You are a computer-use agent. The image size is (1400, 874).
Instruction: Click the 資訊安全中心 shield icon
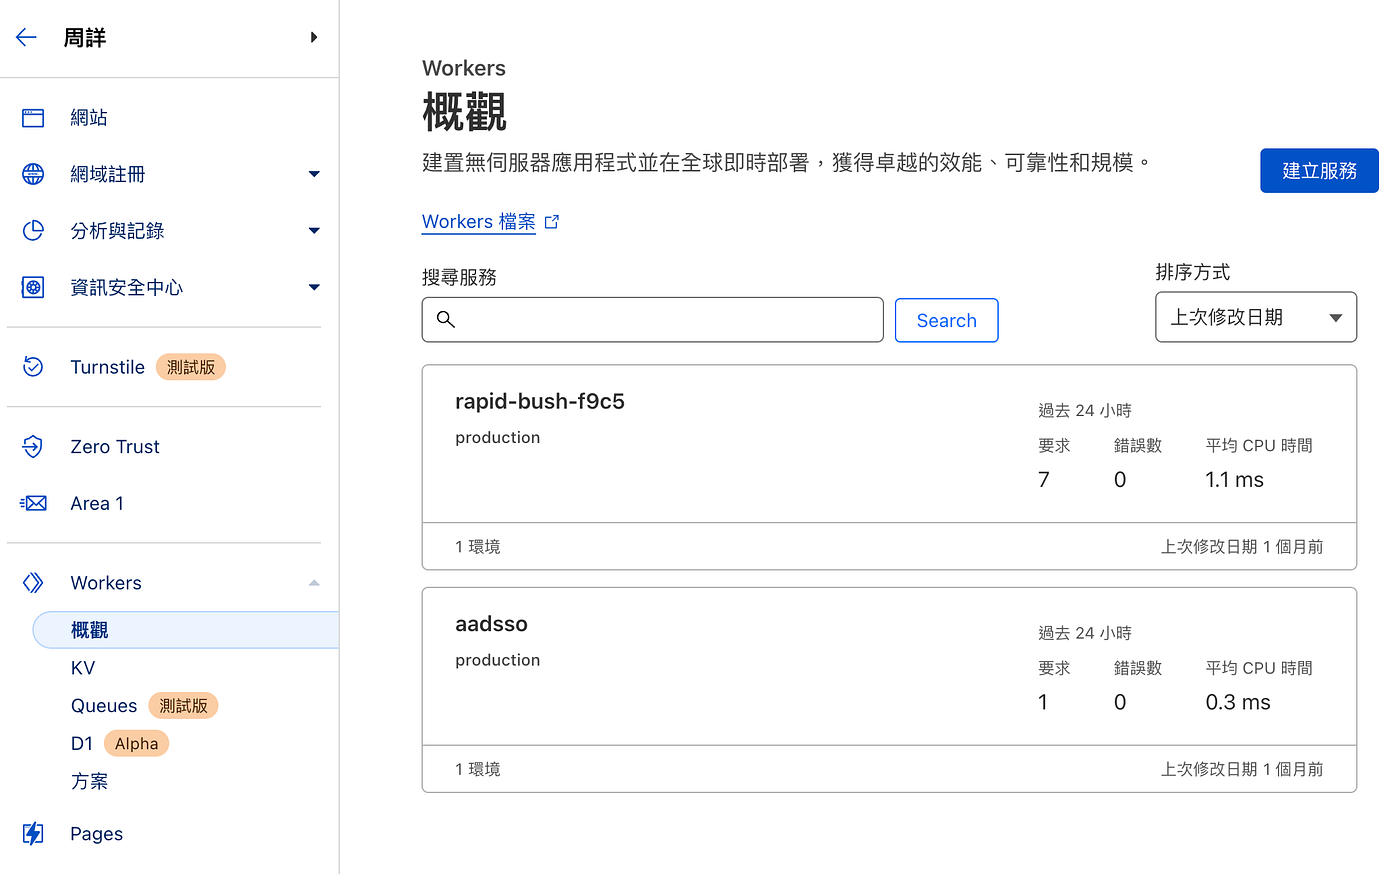pos(33,288)
